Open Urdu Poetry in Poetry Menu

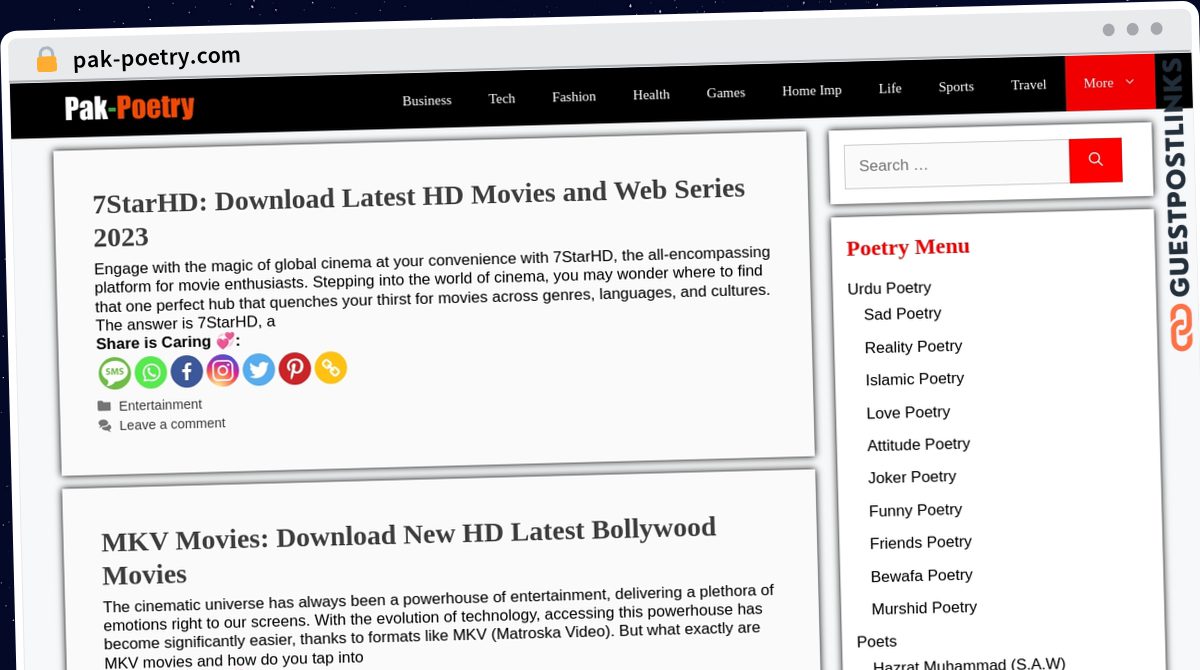coord(889,288)
